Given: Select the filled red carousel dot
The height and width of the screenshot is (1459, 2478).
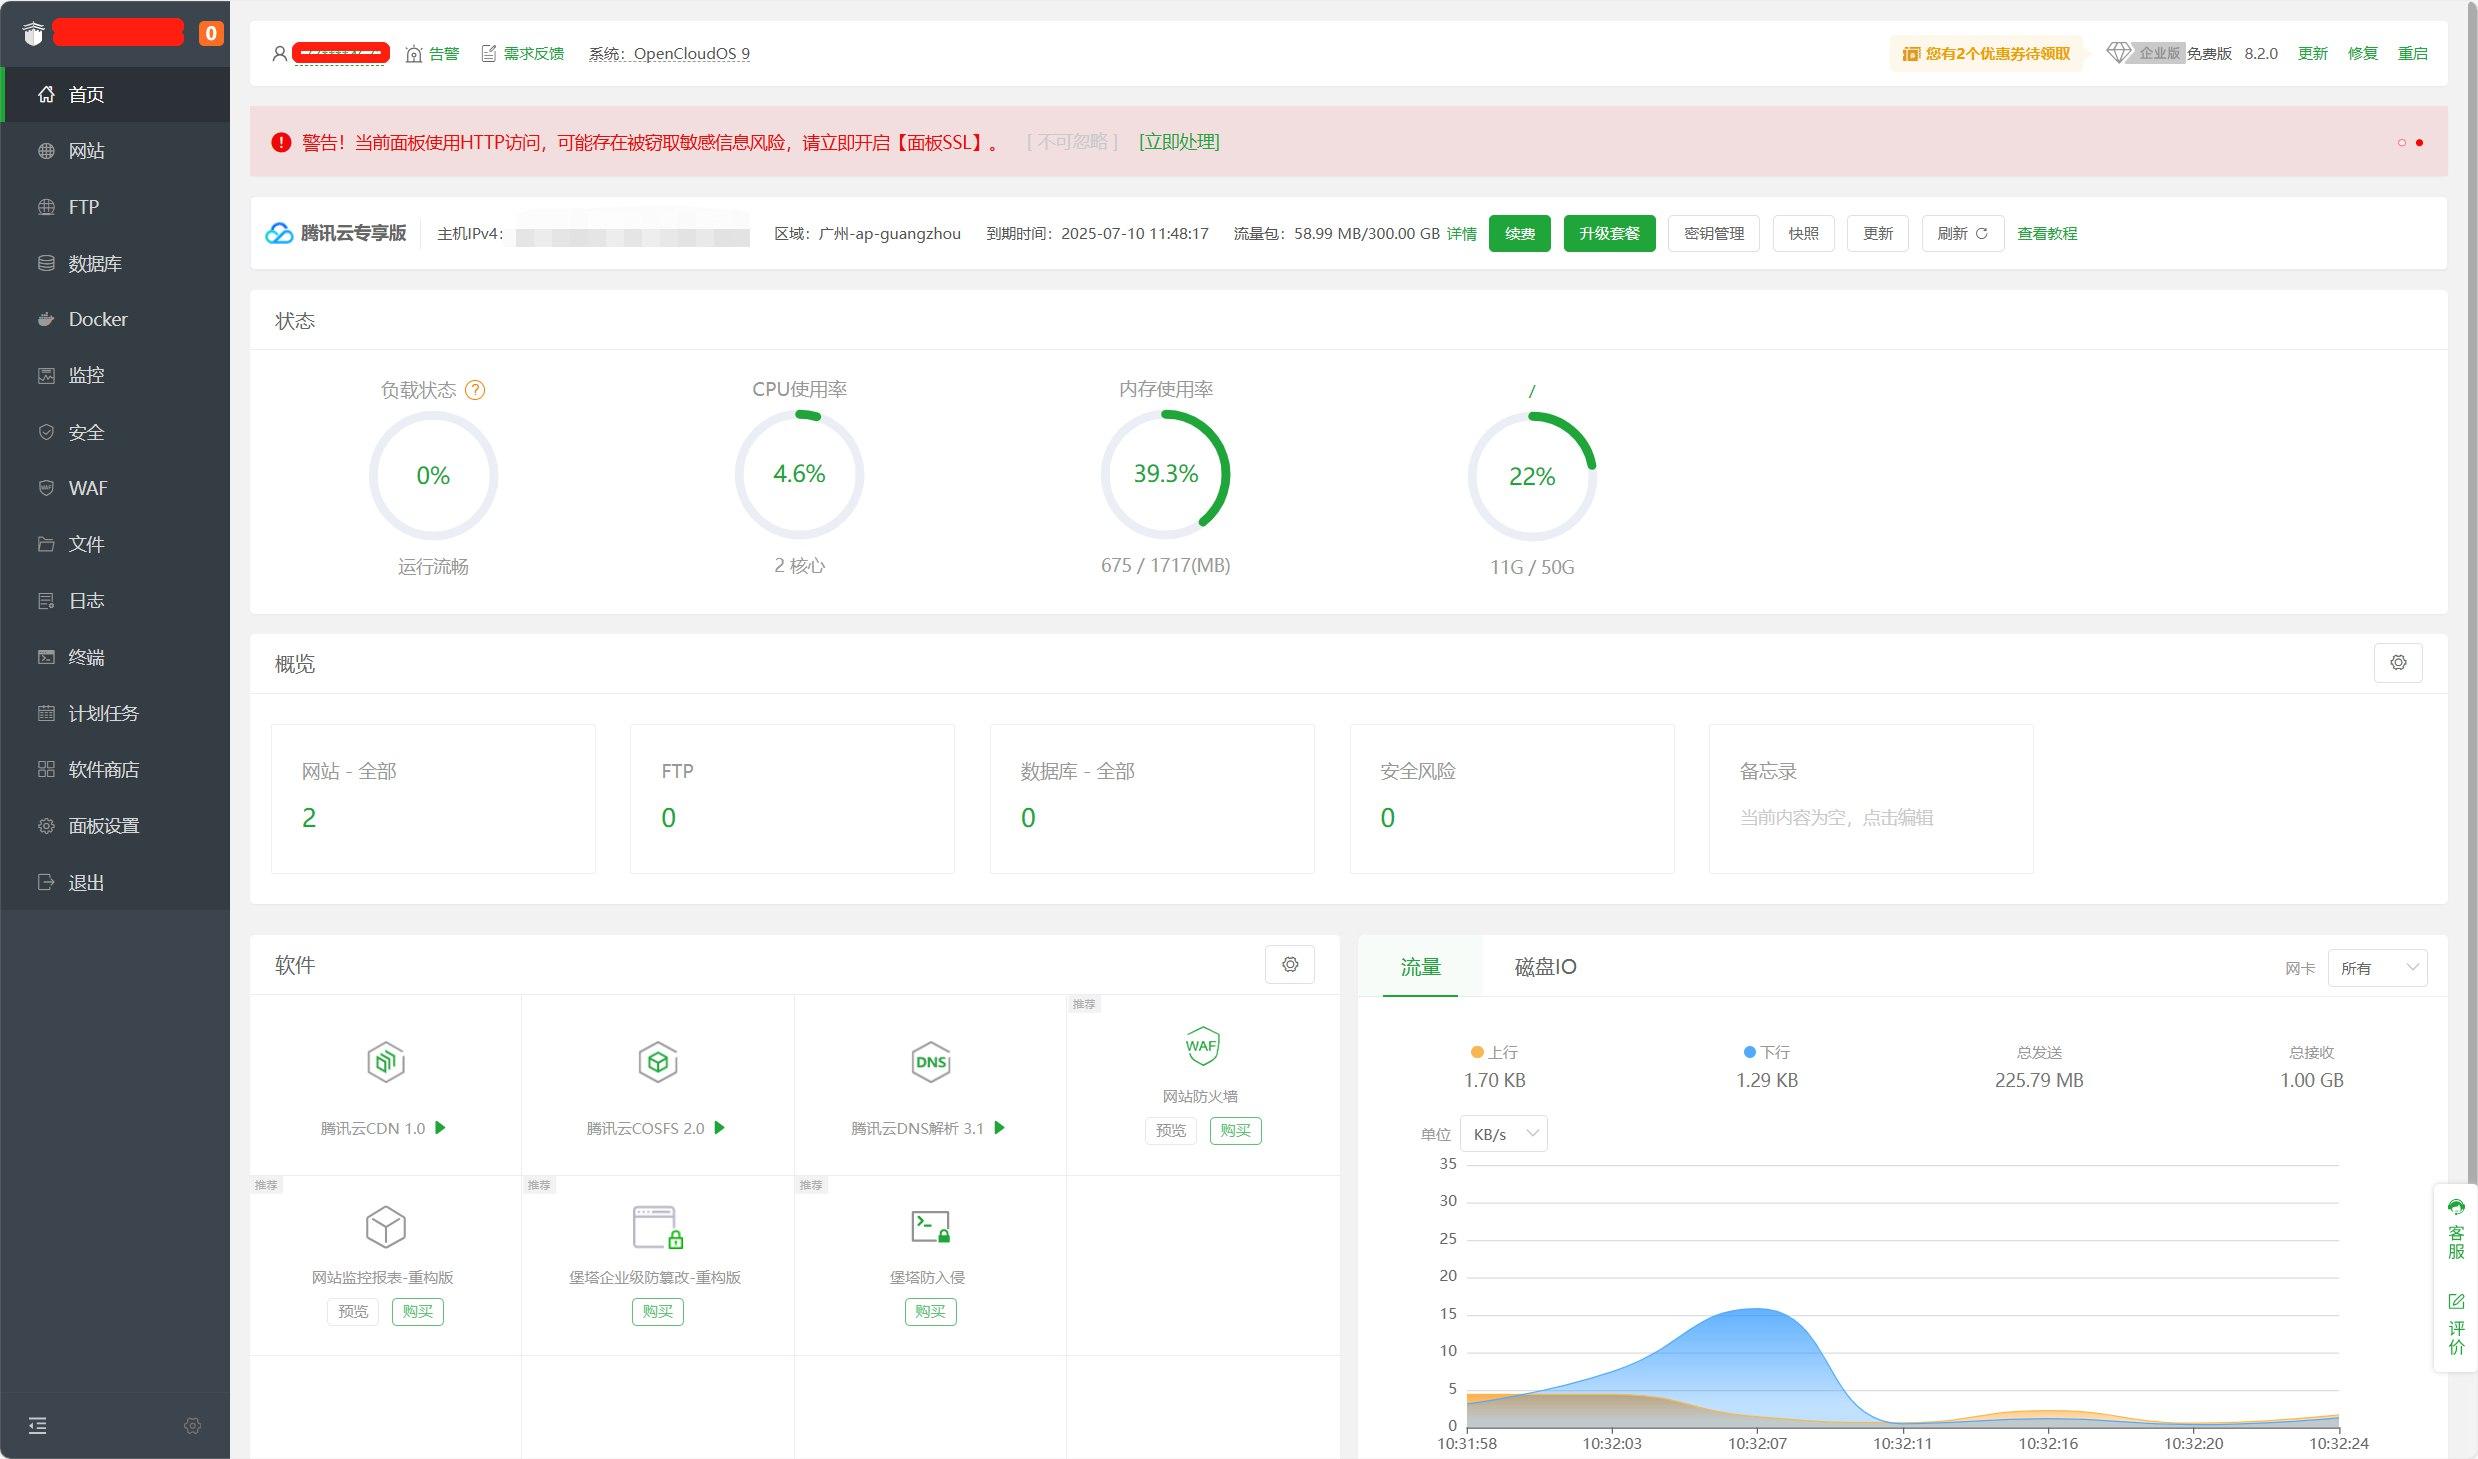Looking at the screenshot, I should (x=2419, y=142).
